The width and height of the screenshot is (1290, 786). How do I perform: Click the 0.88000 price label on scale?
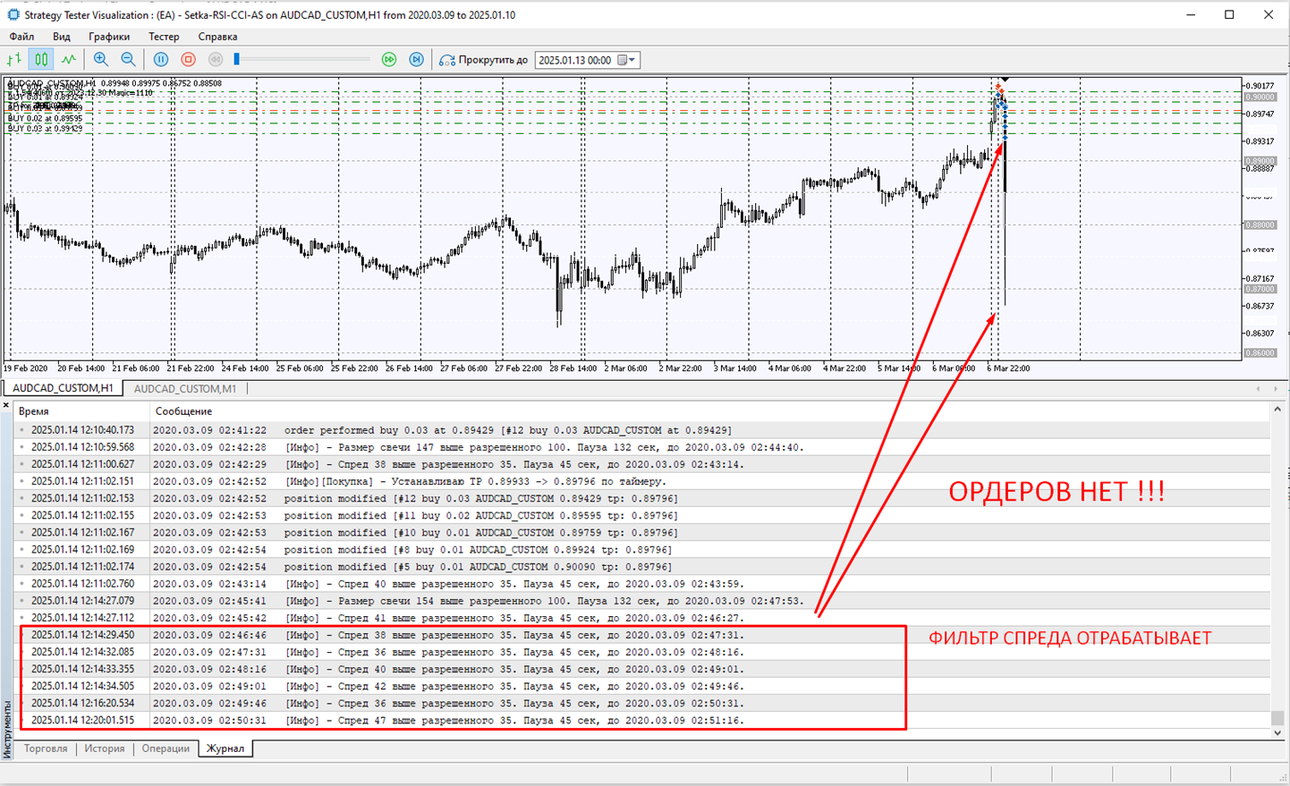[x=1260, y=225]
